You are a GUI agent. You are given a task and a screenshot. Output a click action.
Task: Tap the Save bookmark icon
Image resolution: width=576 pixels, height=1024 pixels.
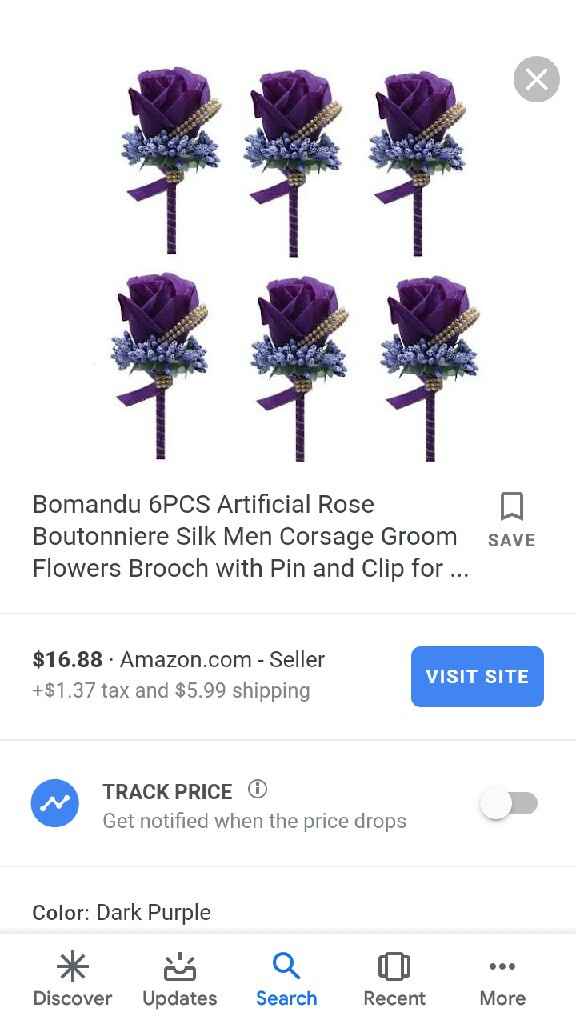coord(511,508)
